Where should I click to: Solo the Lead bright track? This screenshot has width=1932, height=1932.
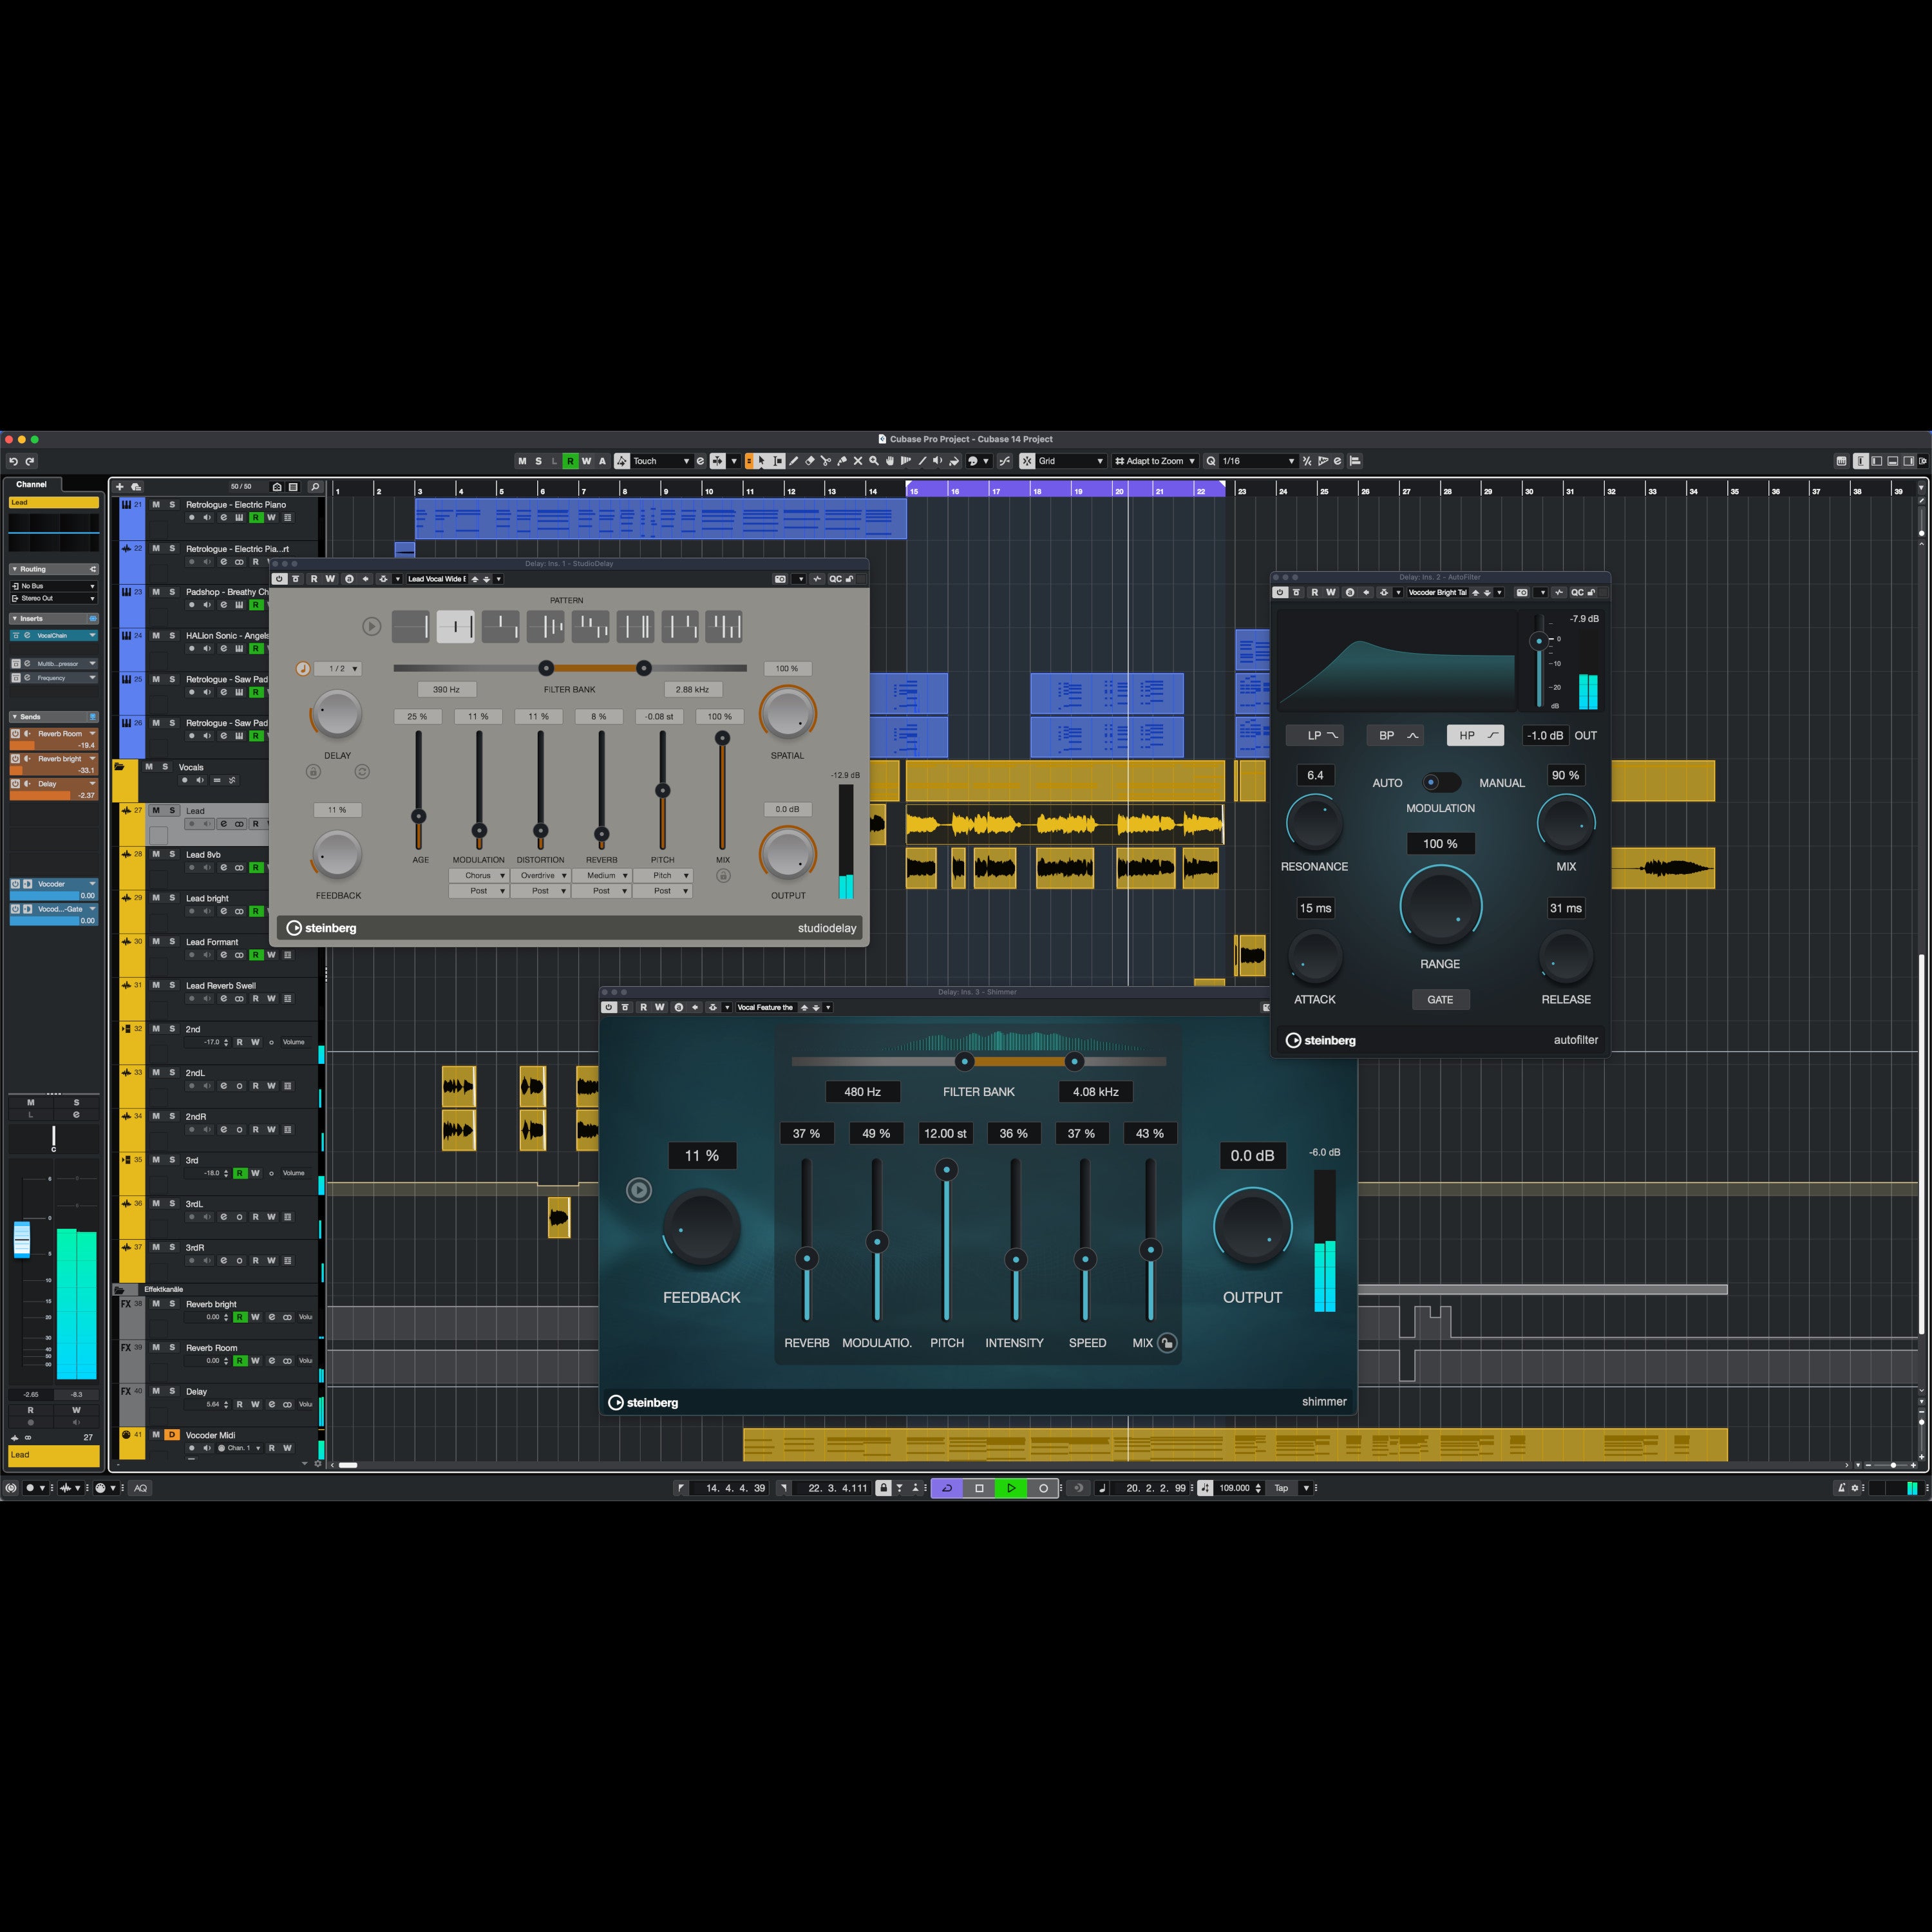coord(172,898)
